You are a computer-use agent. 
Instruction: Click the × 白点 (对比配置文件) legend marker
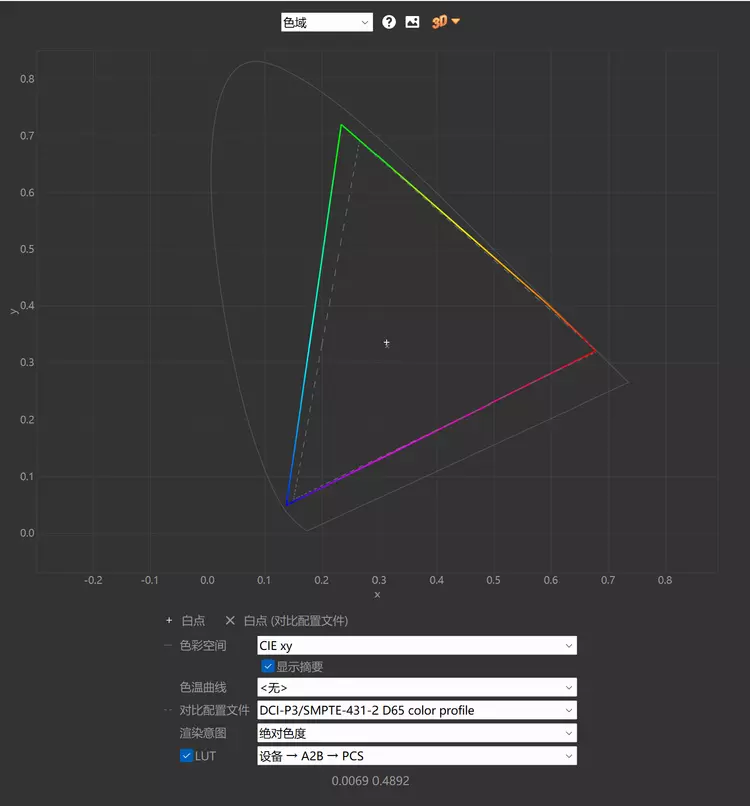point(230,621)
